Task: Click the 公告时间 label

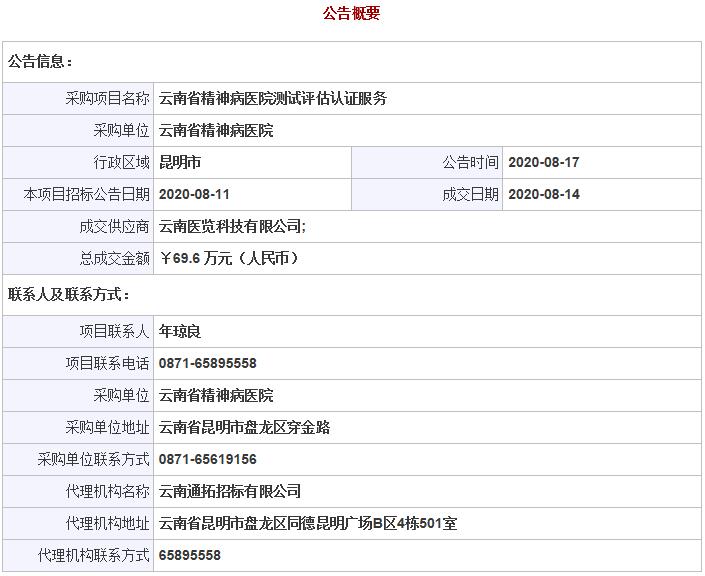Action: [470, 162]
